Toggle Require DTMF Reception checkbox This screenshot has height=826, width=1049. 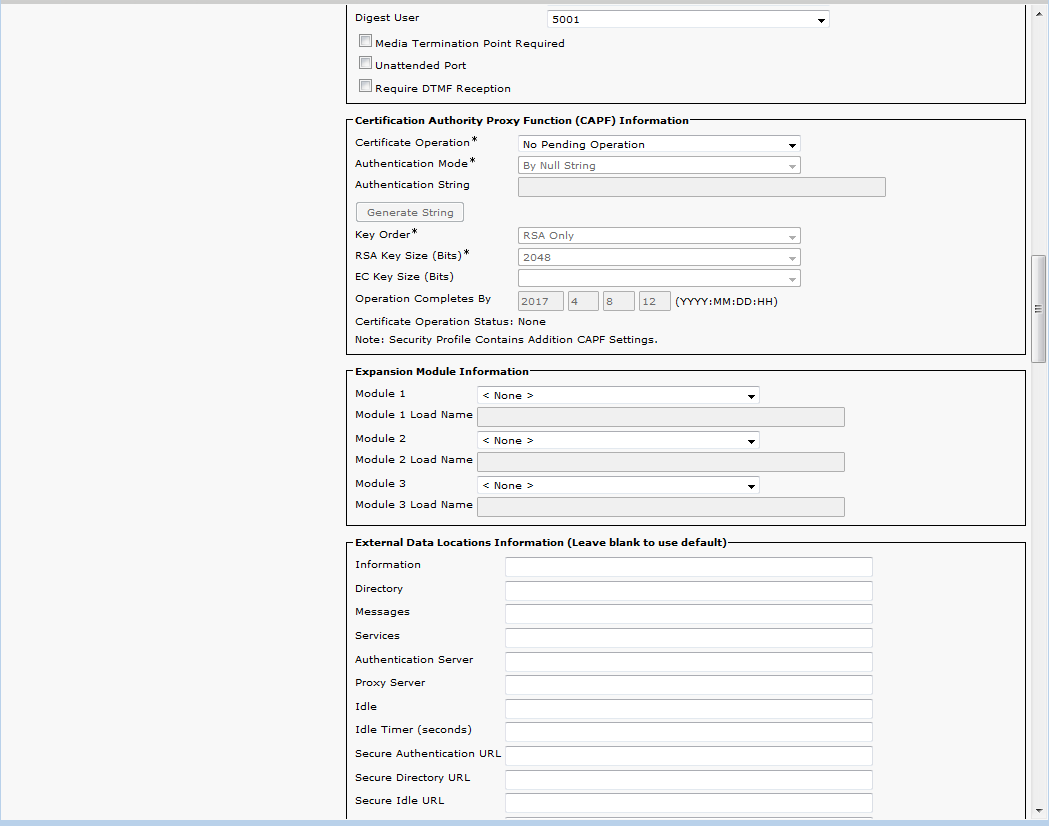(x=366, y=87)
